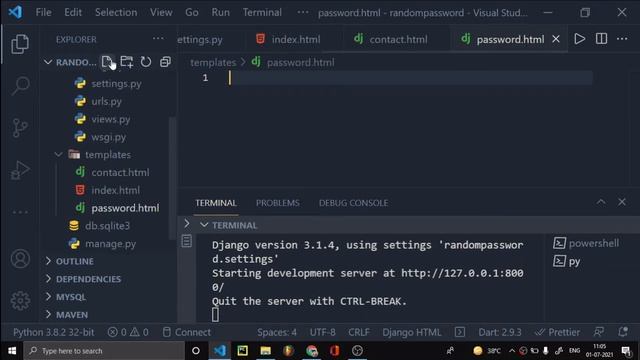The image size is (640, 360).
Task: Click the terminal list icon beside output
Action: pos(187,241)
